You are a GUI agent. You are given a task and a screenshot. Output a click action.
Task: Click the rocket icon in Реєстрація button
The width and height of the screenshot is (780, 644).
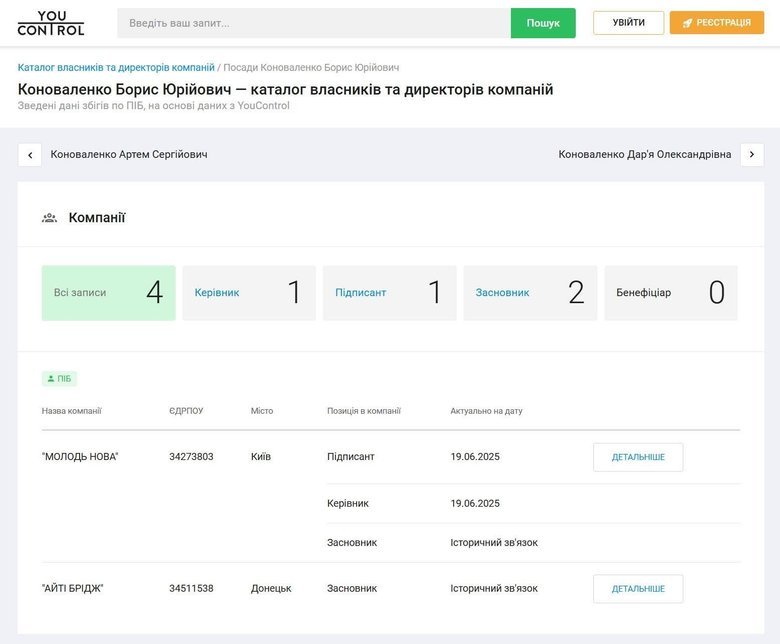pos(687,23)
